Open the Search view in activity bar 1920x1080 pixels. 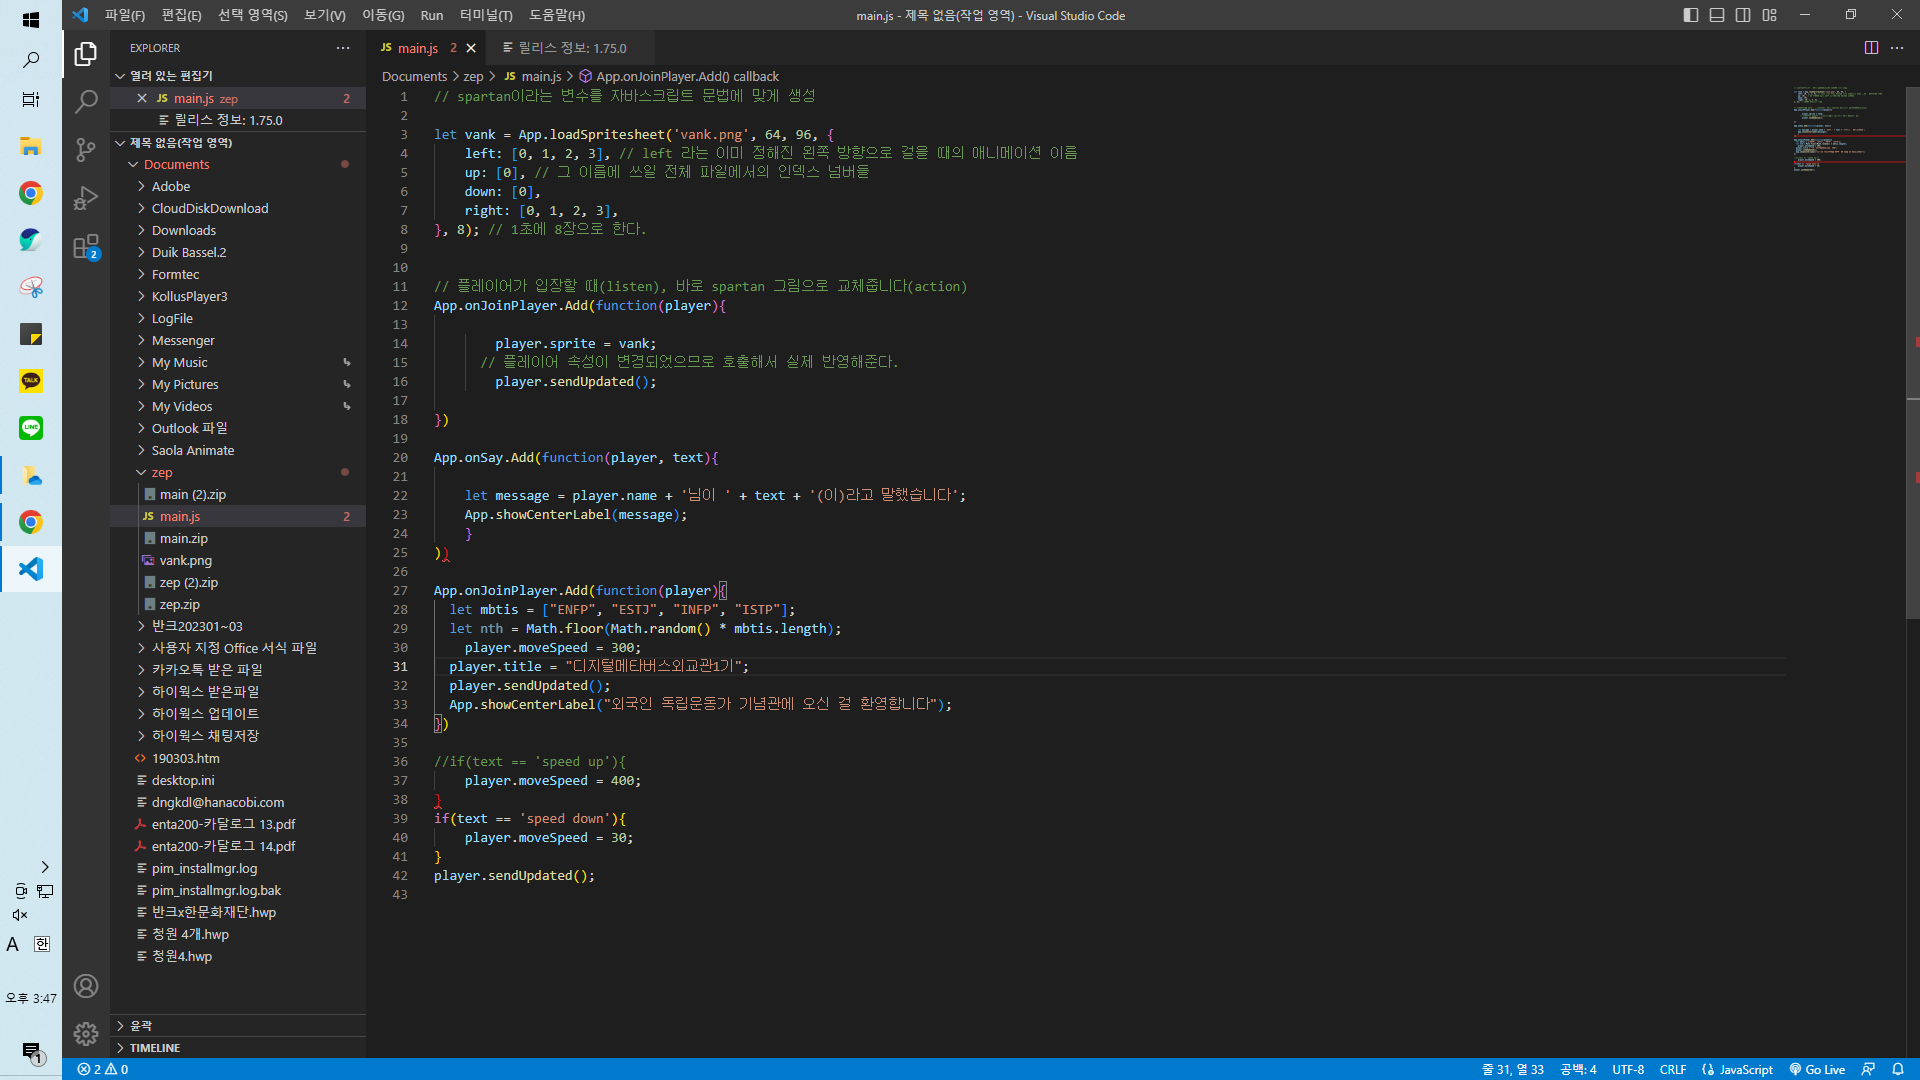tap(86, 101)
